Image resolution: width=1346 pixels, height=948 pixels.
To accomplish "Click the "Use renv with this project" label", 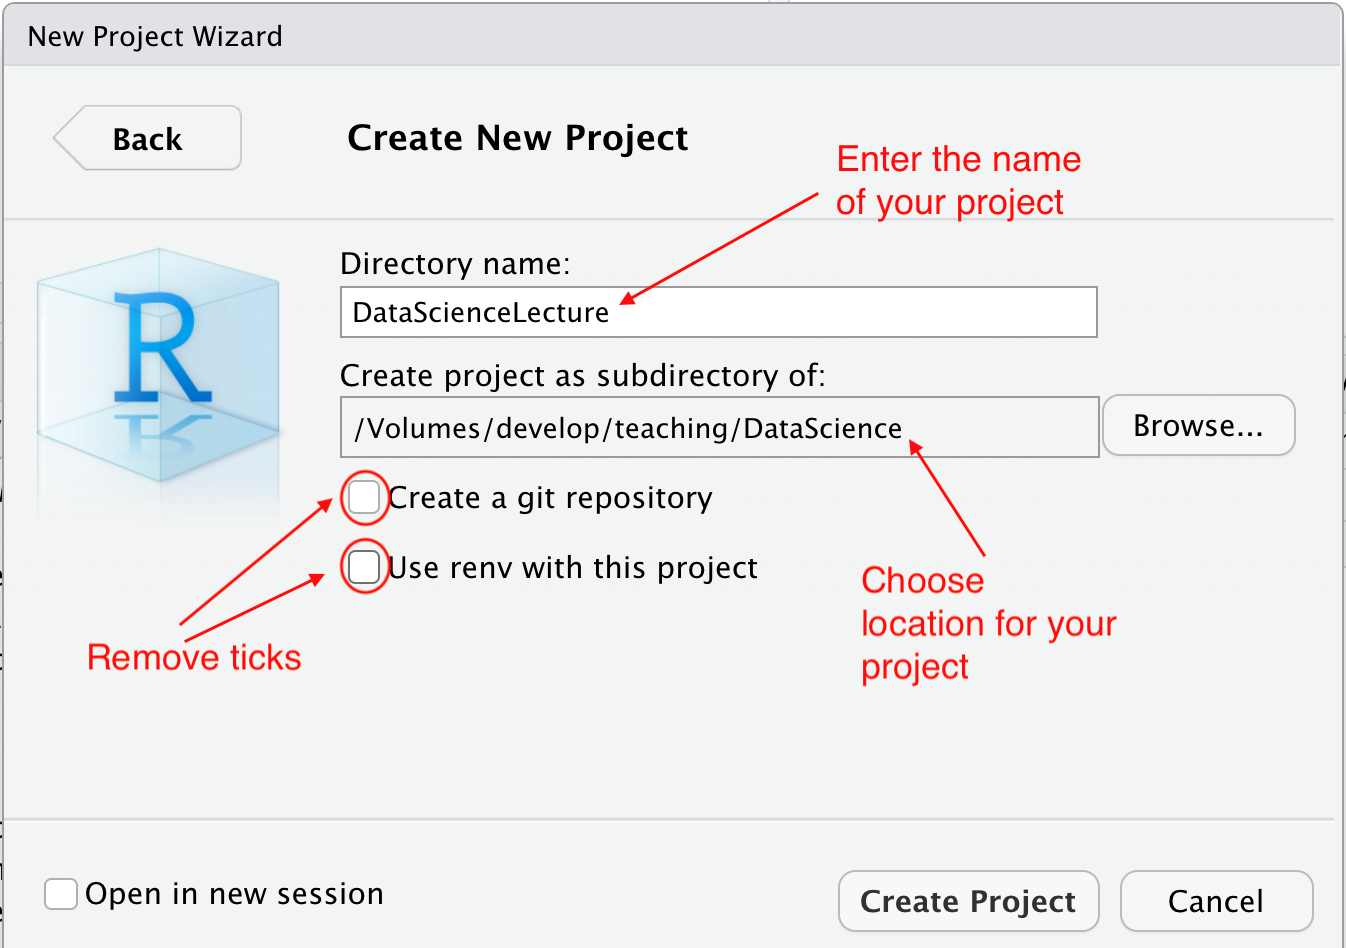I will (x=572, y=568).
